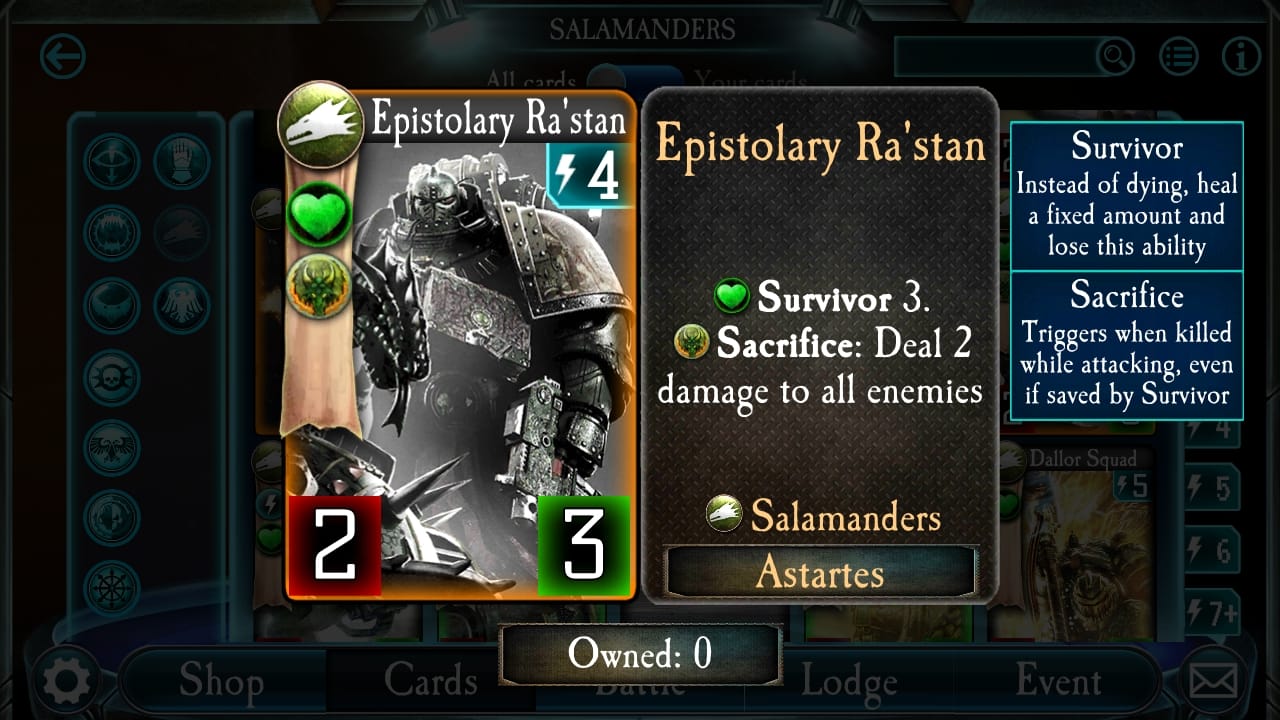Click the Astartes trait button
1280x720 pixels.
820,572
